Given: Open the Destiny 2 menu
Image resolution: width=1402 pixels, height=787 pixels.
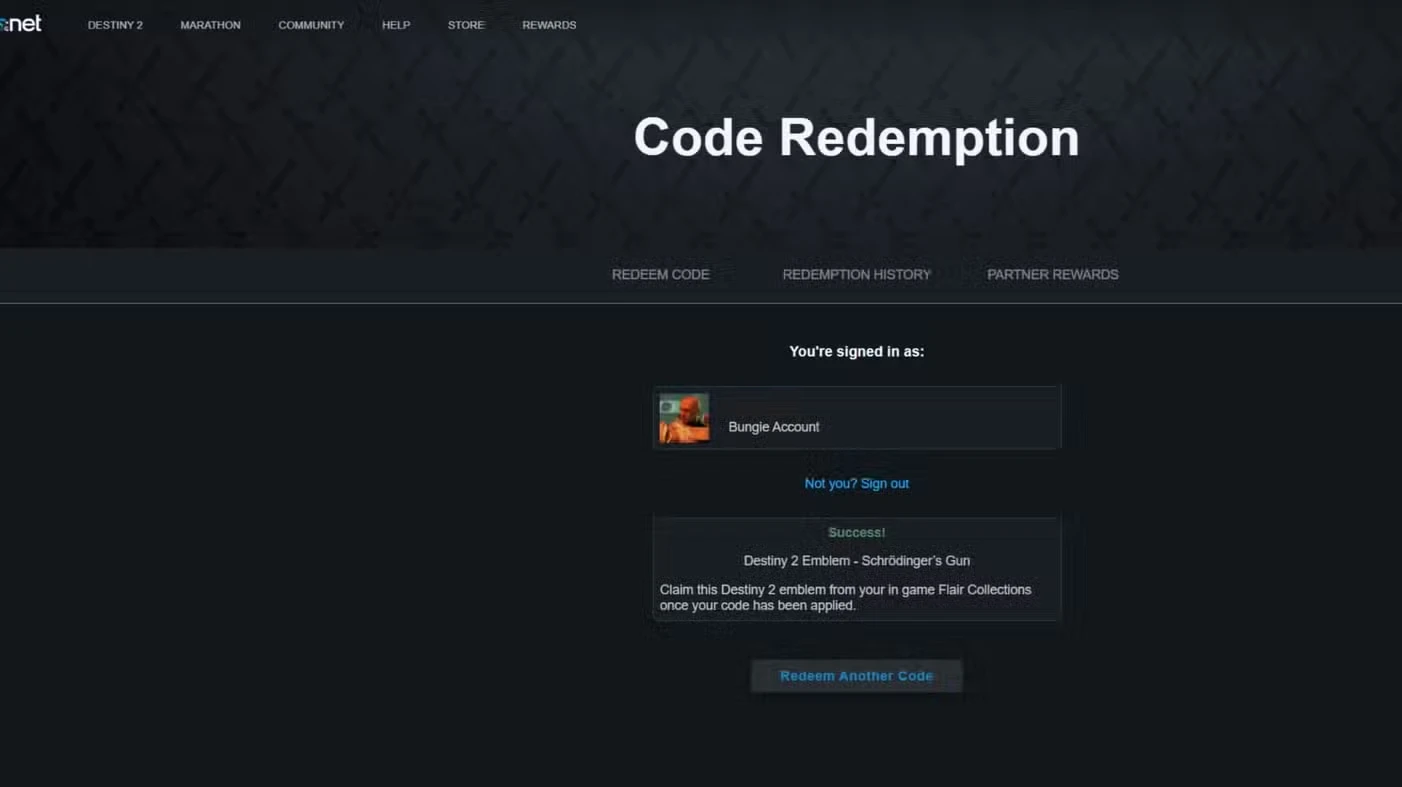Looking at the screenshot, I should point(115,25).
